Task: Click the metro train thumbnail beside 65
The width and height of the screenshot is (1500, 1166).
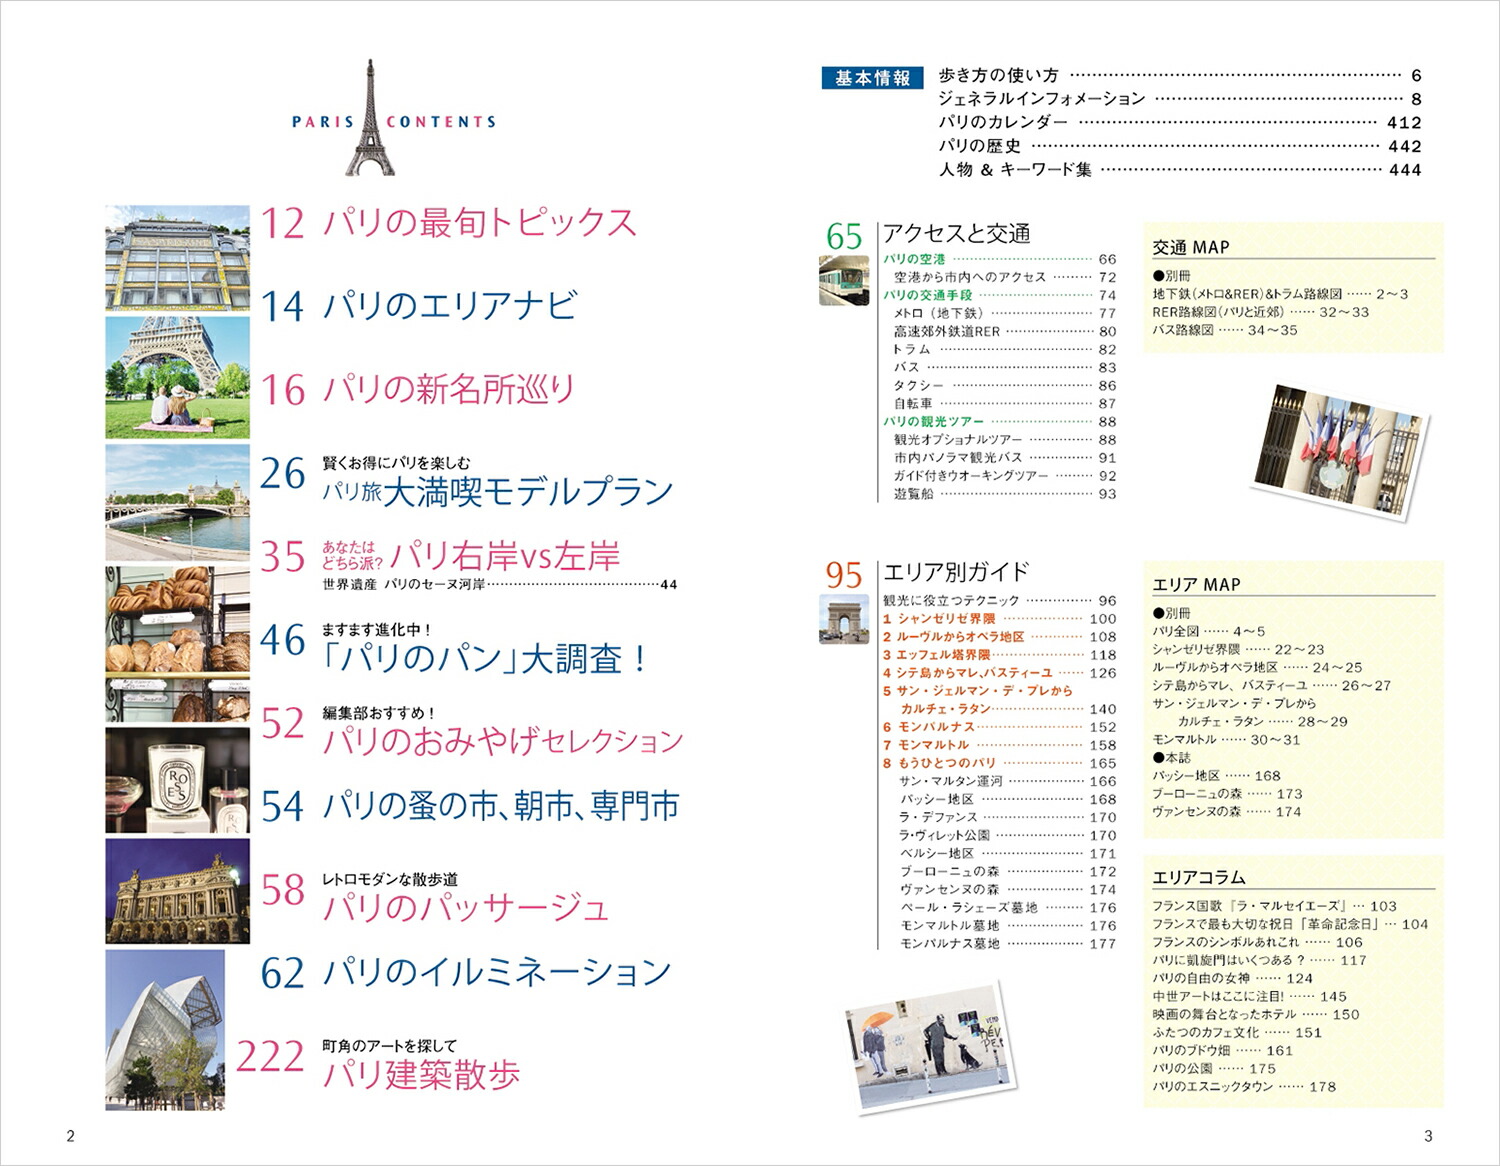Action: (x=843, y=280)
